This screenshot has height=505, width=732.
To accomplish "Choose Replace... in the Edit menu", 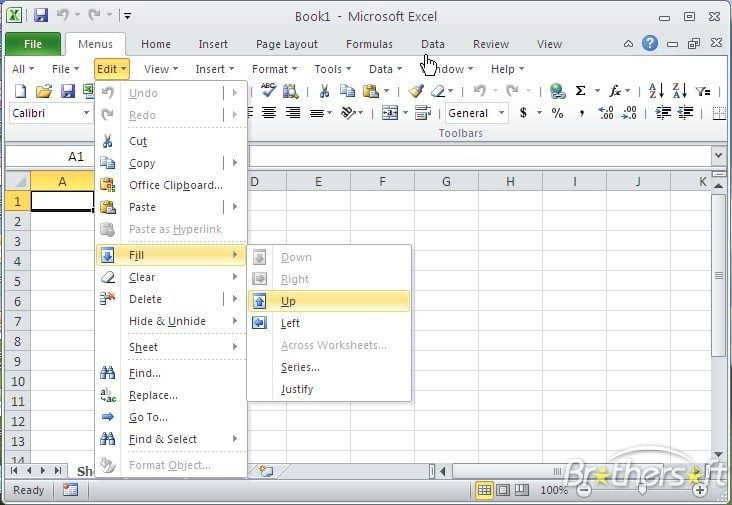I will [171, 395].
